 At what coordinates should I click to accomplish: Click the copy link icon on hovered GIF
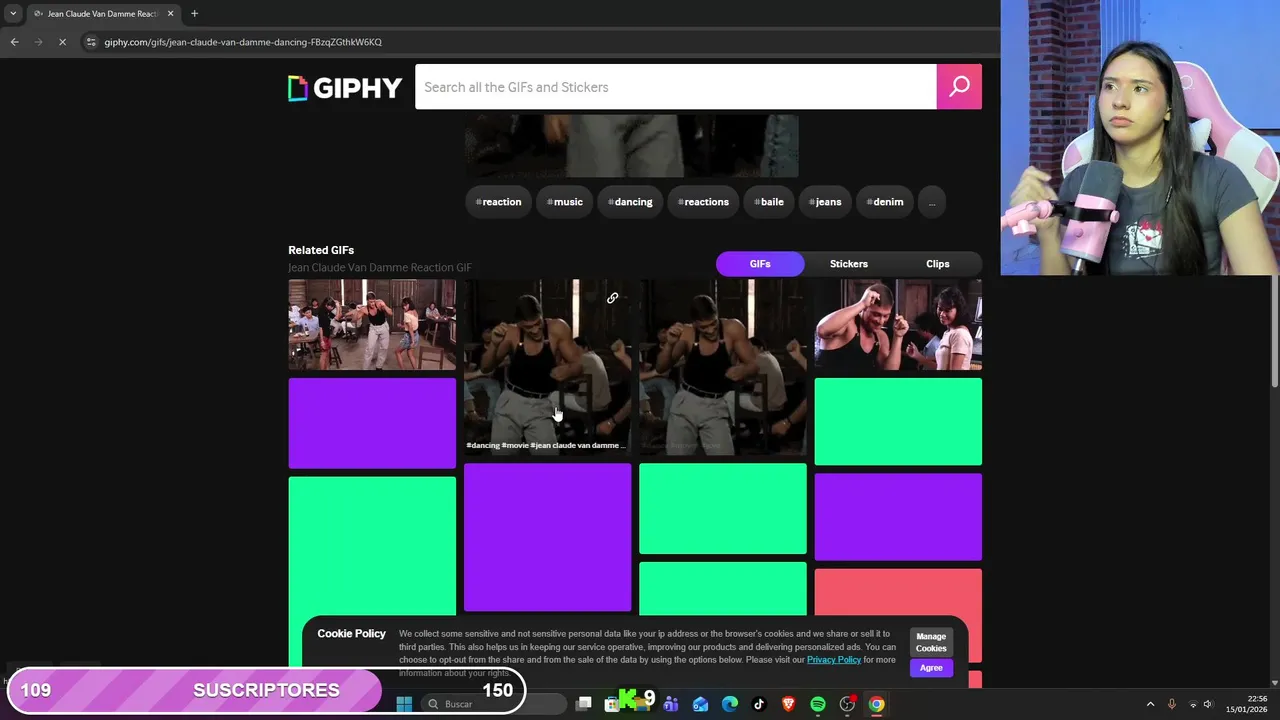click(x=613, y=298)
